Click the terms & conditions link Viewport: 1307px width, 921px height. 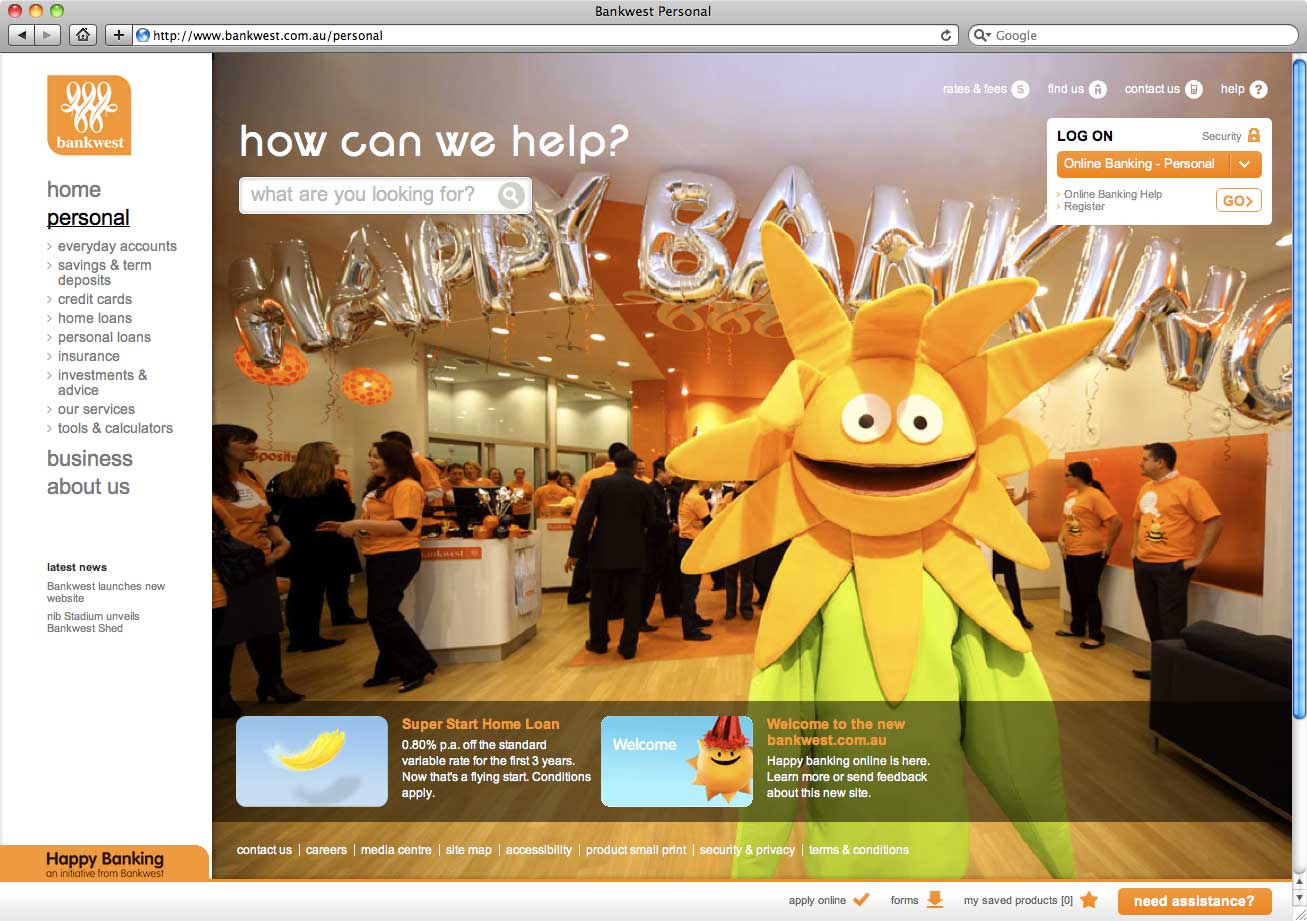859,850
